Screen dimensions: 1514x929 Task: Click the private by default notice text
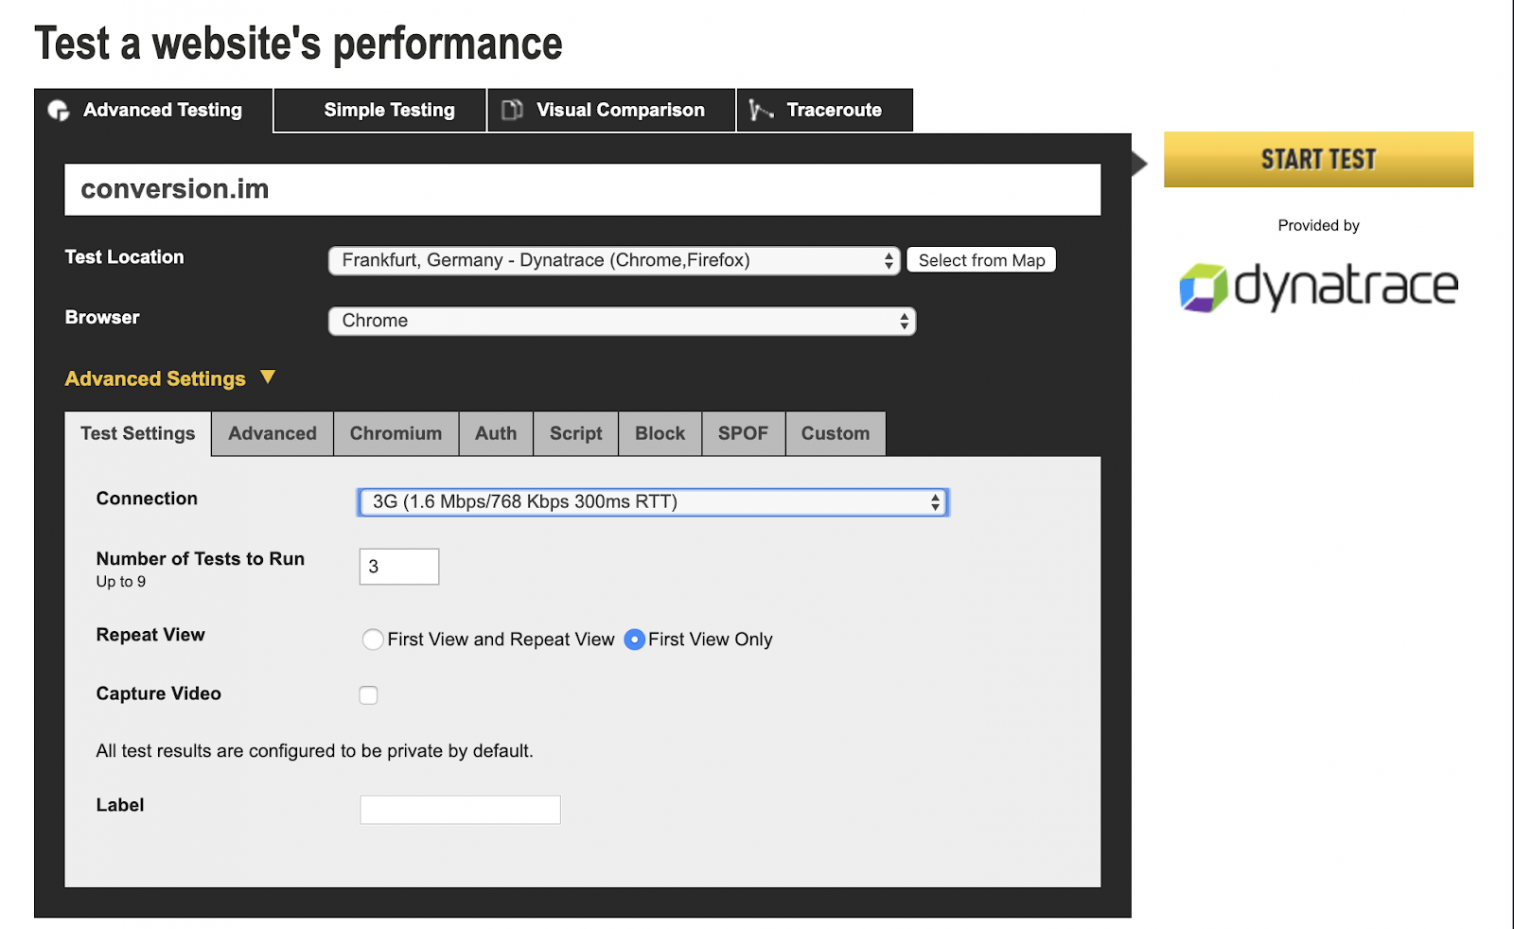tap(314, 751)
